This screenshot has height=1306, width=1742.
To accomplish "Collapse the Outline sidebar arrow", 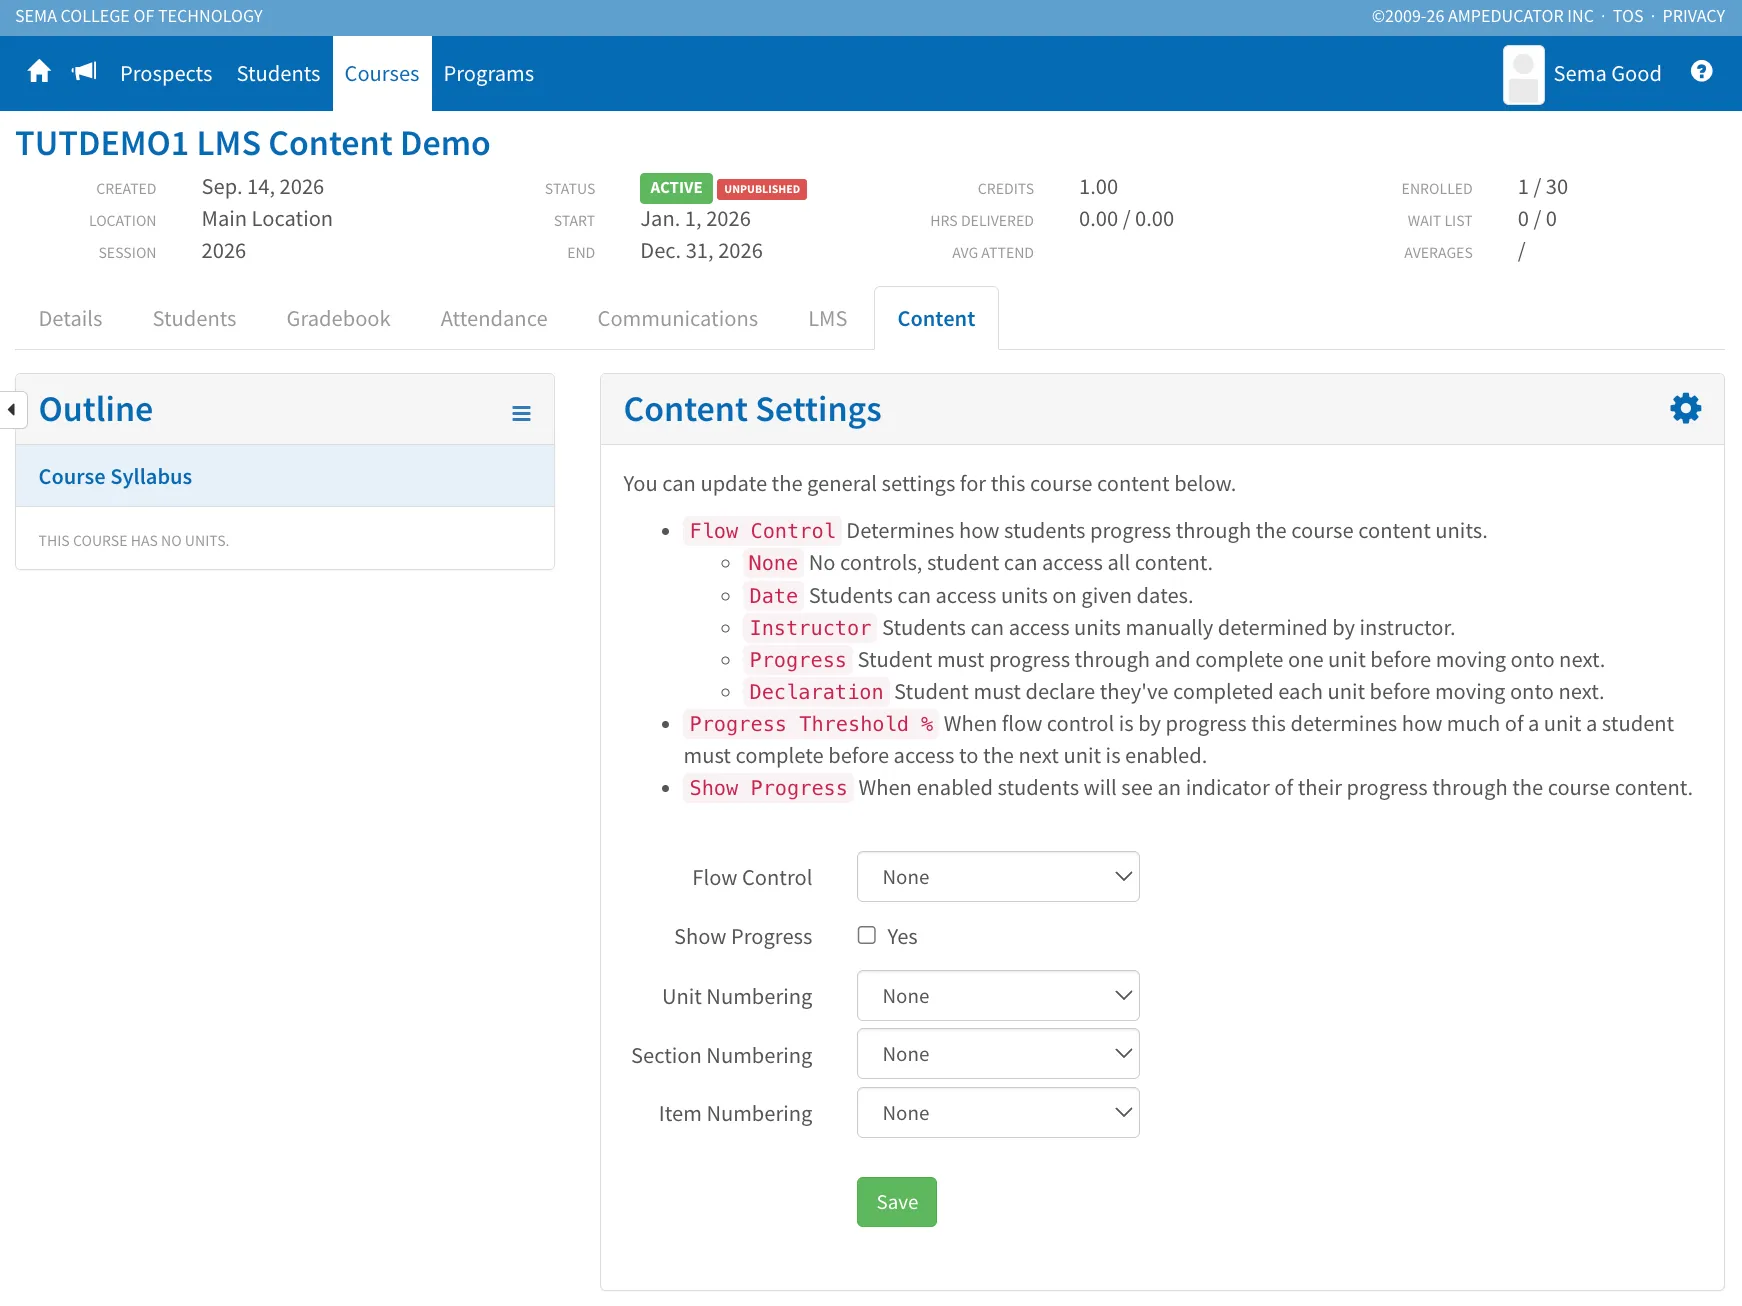I will (12, 409).
